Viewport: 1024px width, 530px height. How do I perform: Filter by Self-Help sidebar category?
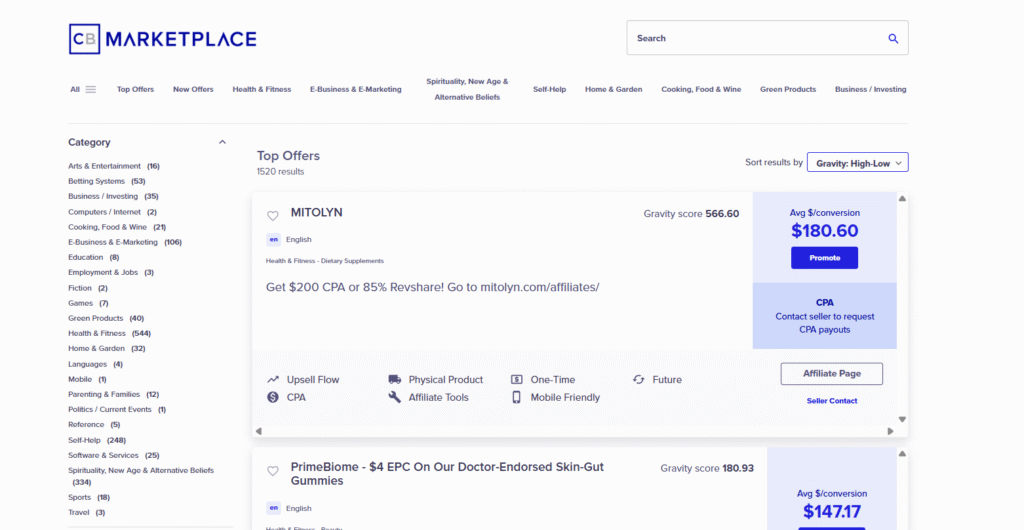(97, 440)
